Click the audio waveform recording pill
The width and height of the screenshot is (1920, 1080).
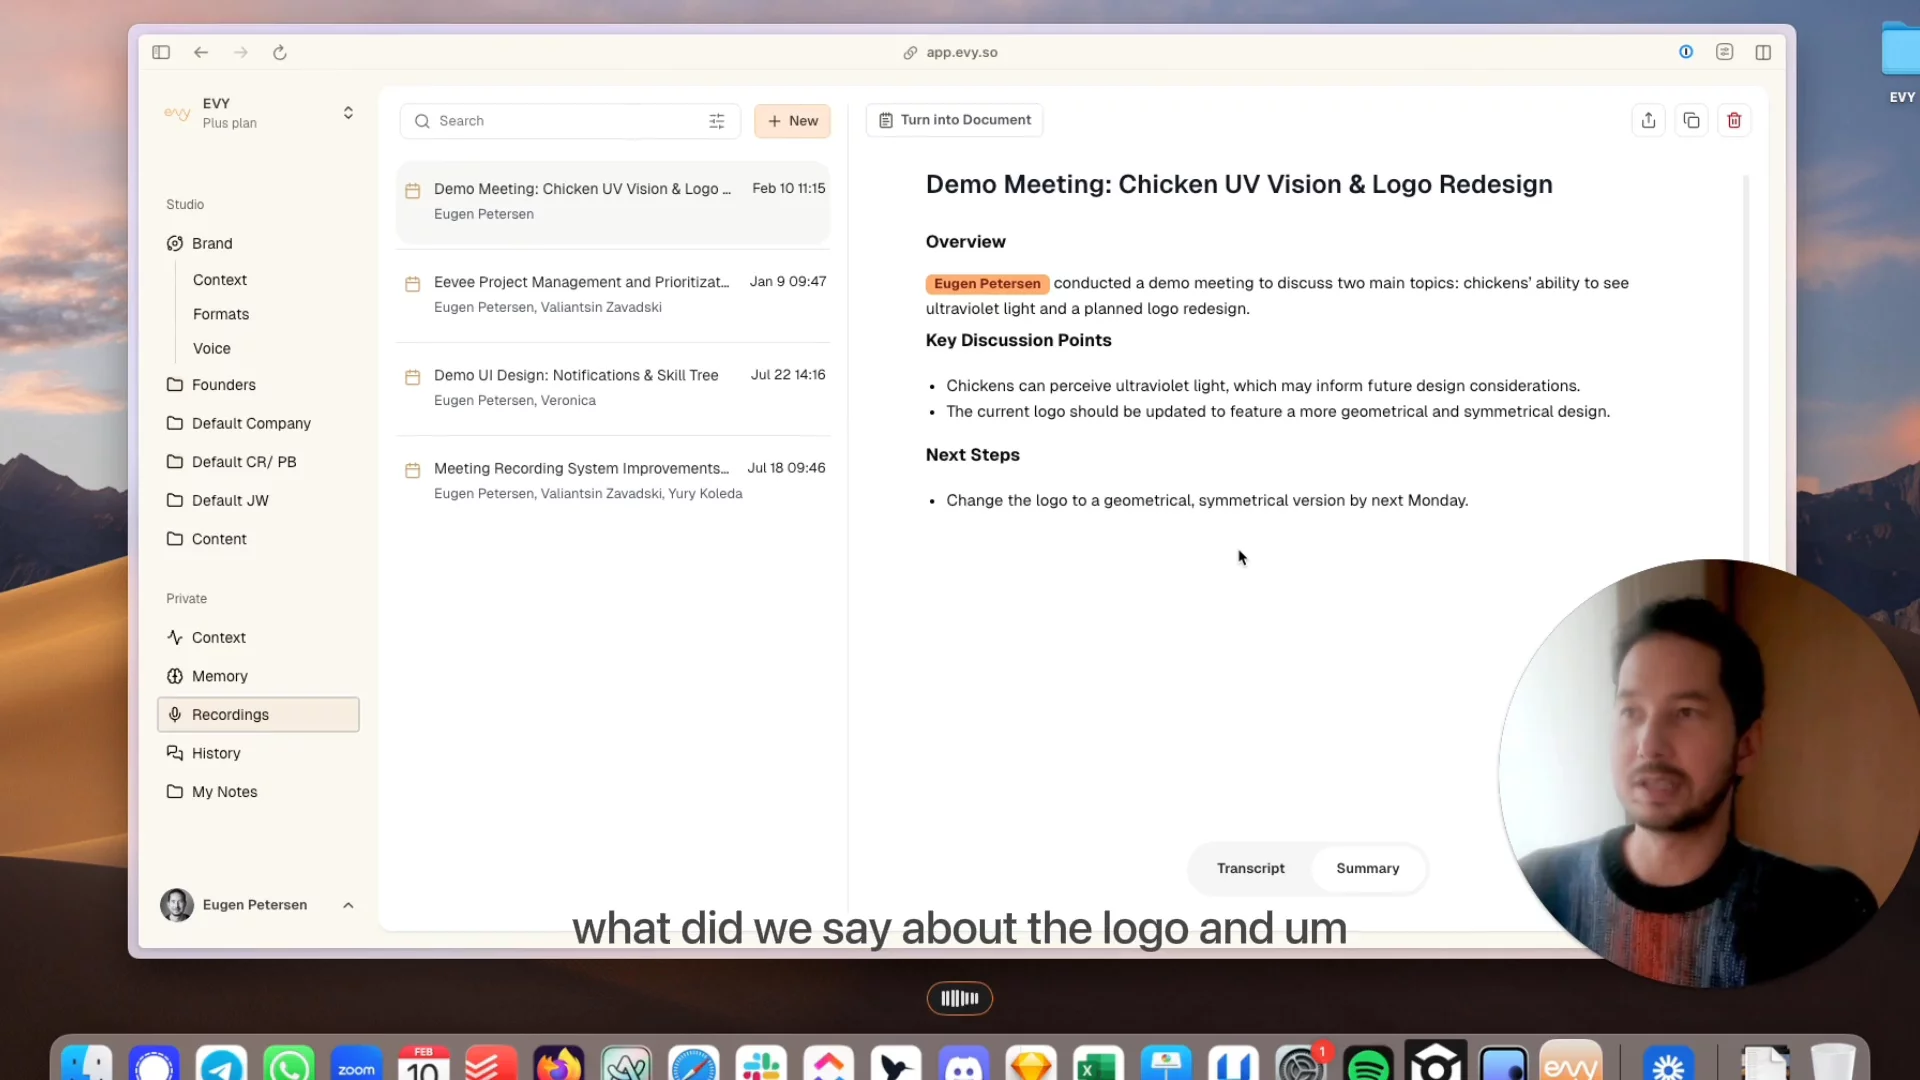[959, 998]
